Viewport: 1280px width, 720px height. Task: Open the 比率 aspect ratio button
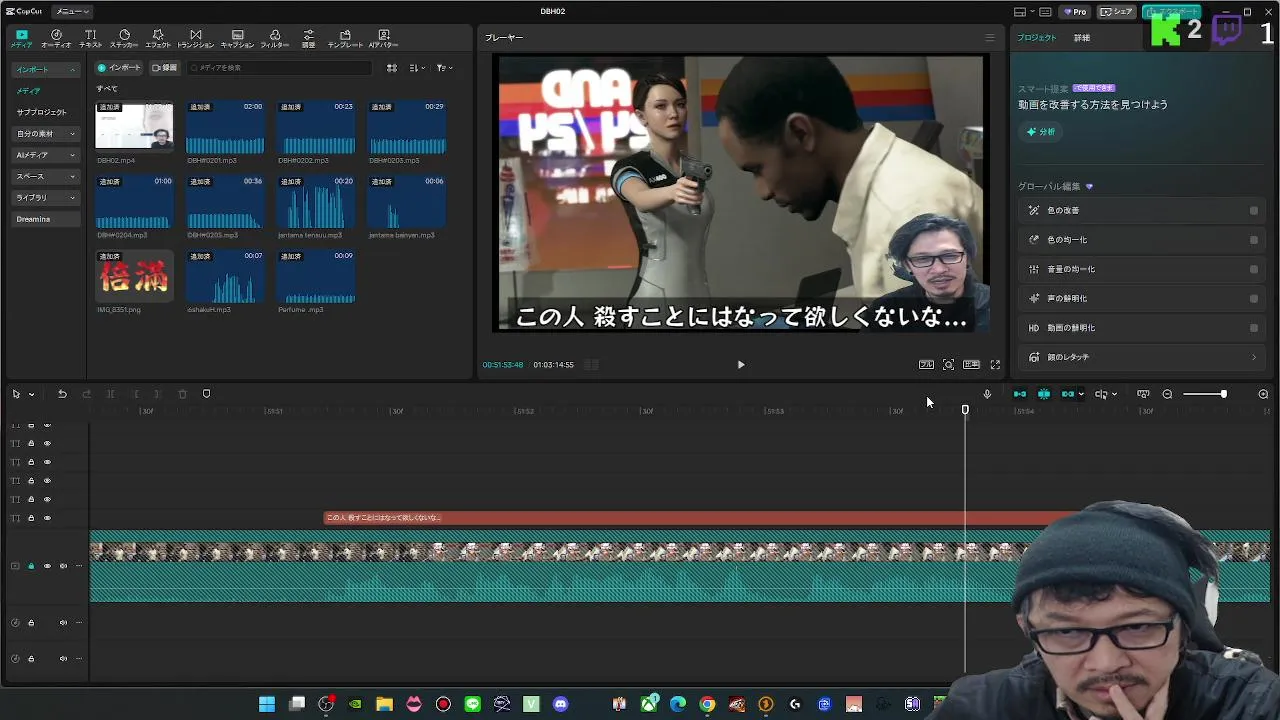(x=971, y=365)
